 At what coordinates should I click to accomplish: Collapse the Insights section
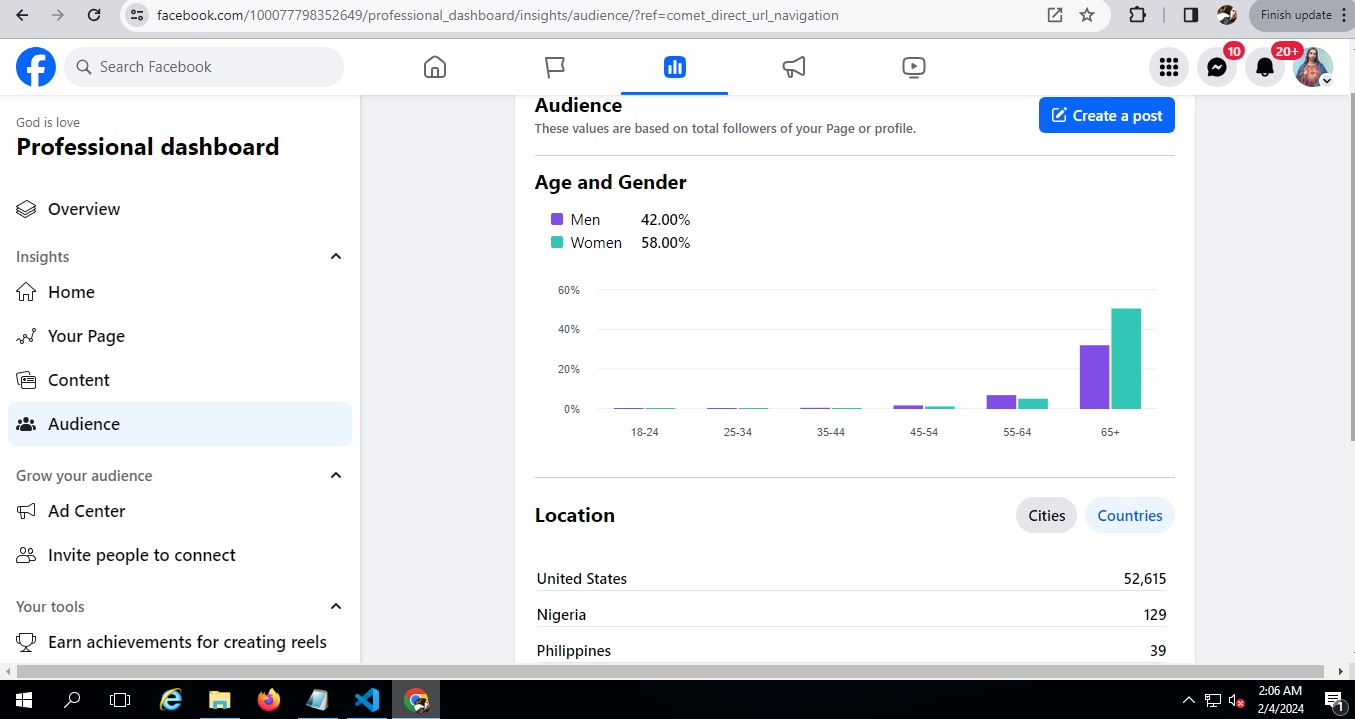tap(336, 257)
